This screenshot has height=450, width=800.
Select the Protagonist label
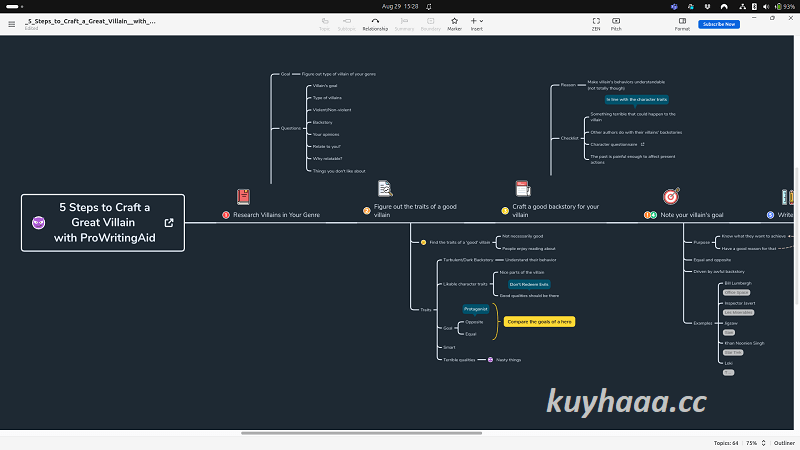pos(476,309)
